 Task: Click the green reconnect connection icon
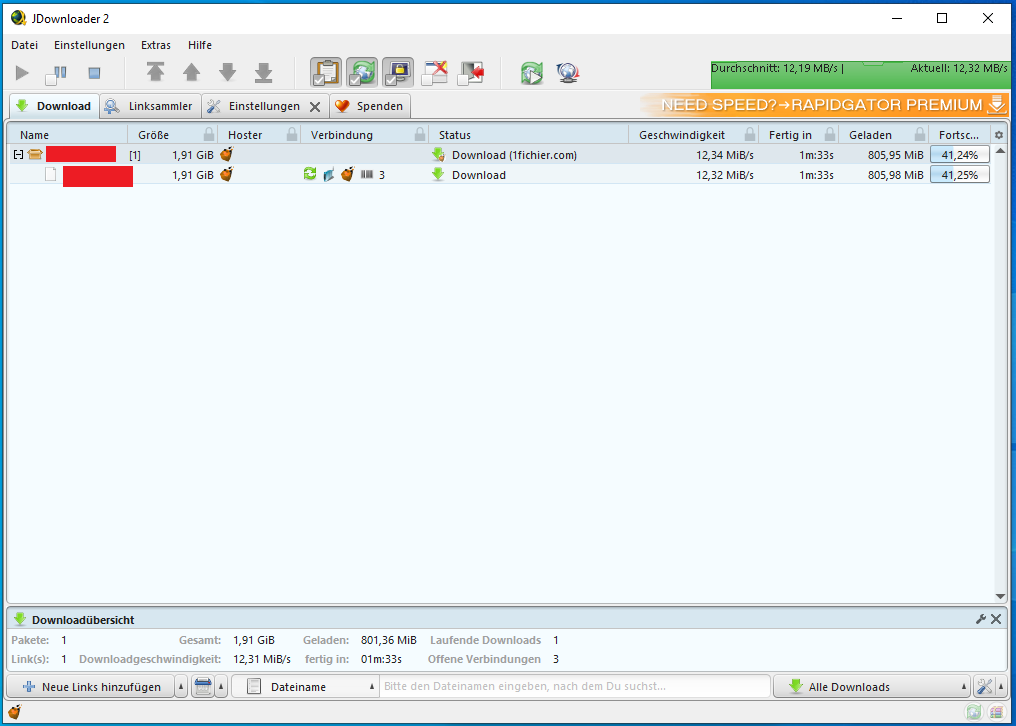pos(310,174)
